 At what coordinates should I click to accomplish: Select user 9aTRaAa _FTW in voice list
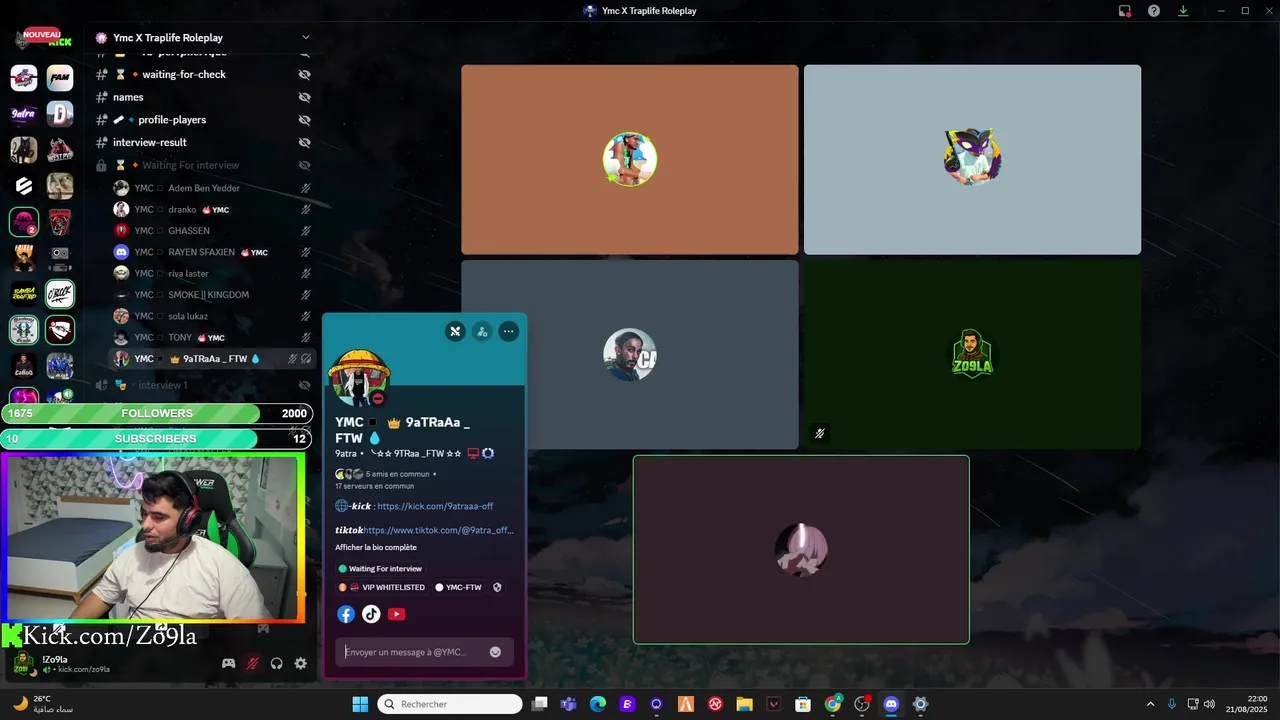pyautogui.click(x=211, y=359)
